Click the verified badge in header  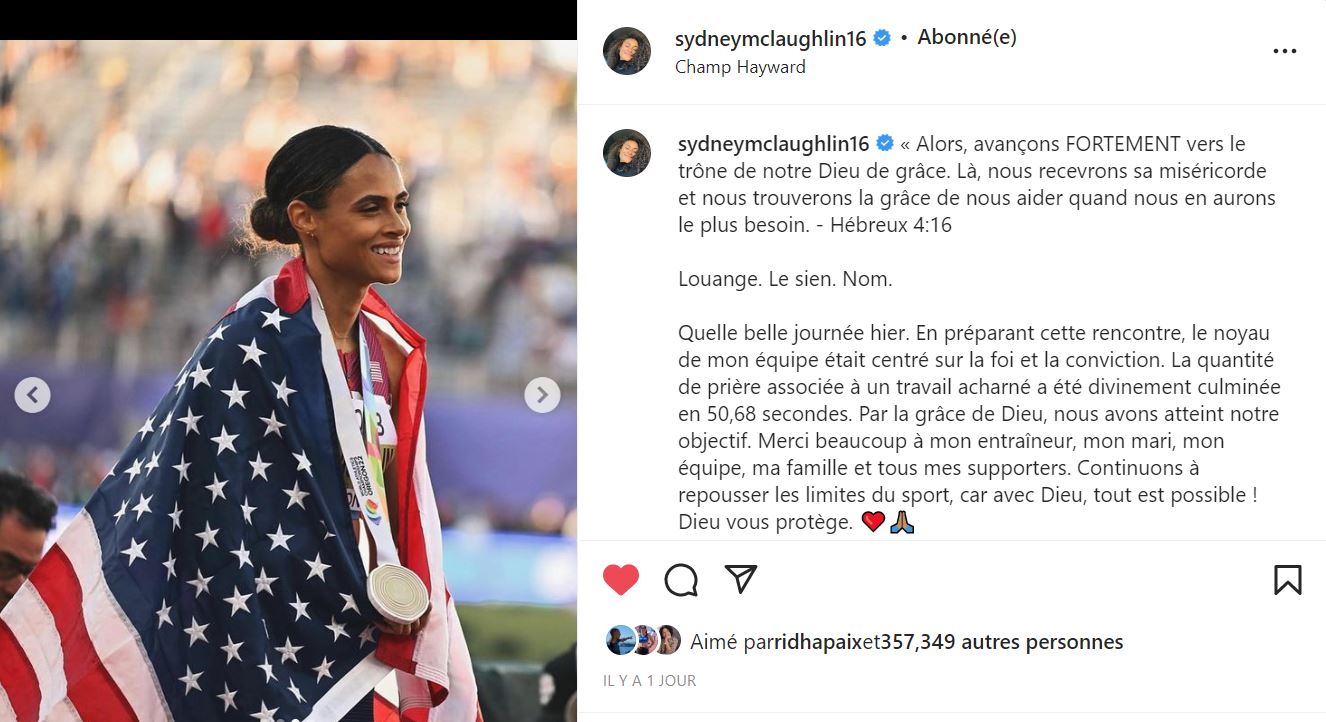point(882,38)
